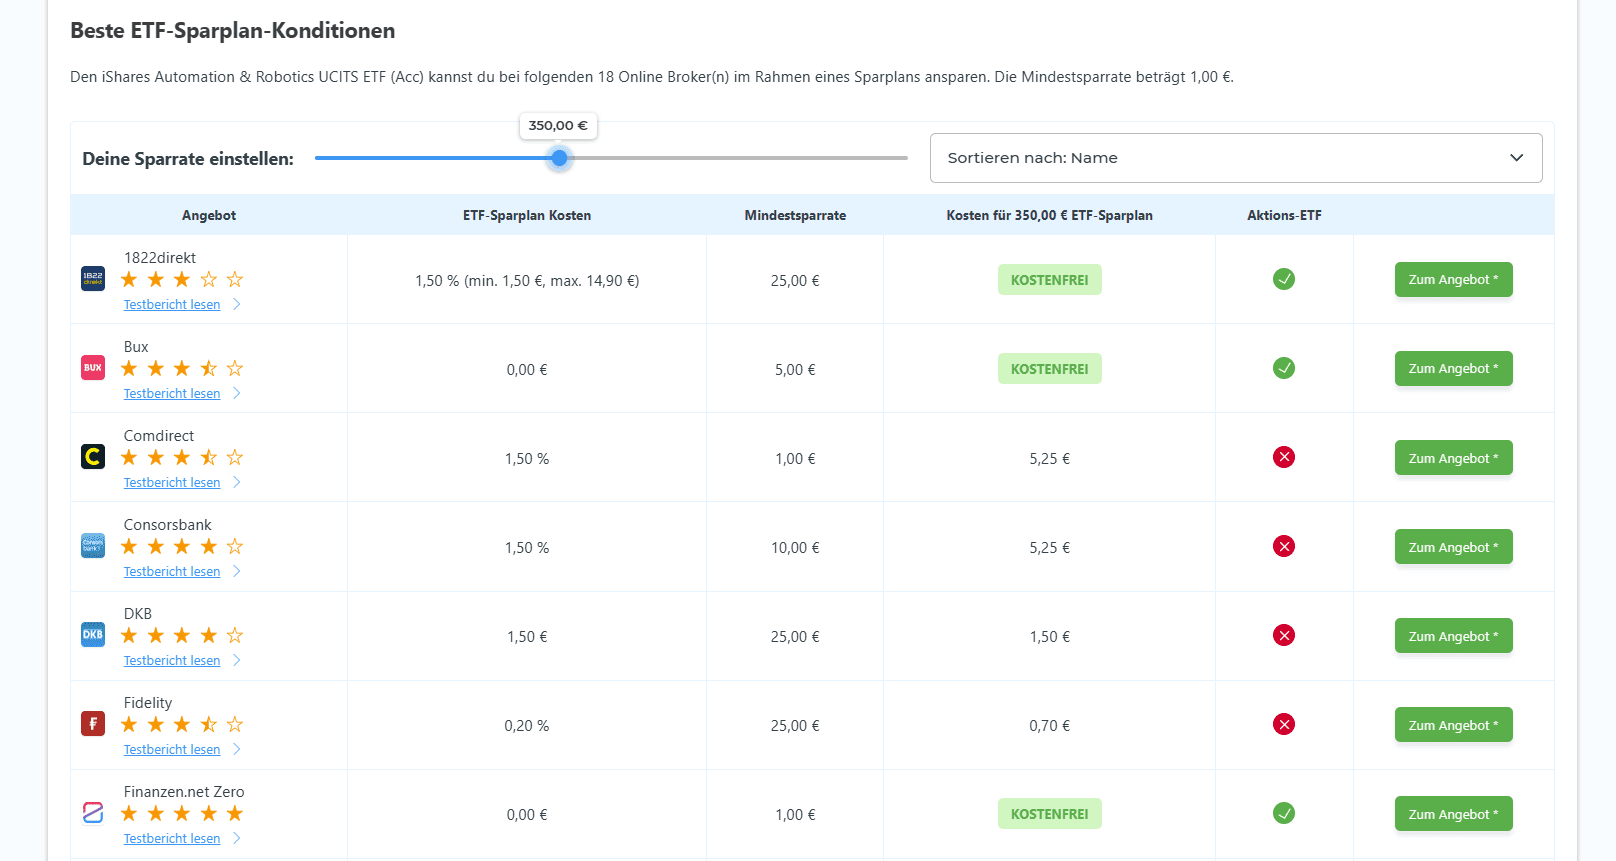Open 'Zum Angebot' for Comdirect
Viewport: 1616px width, 861px height.
pyautogui.click(x=1453, y=458)
